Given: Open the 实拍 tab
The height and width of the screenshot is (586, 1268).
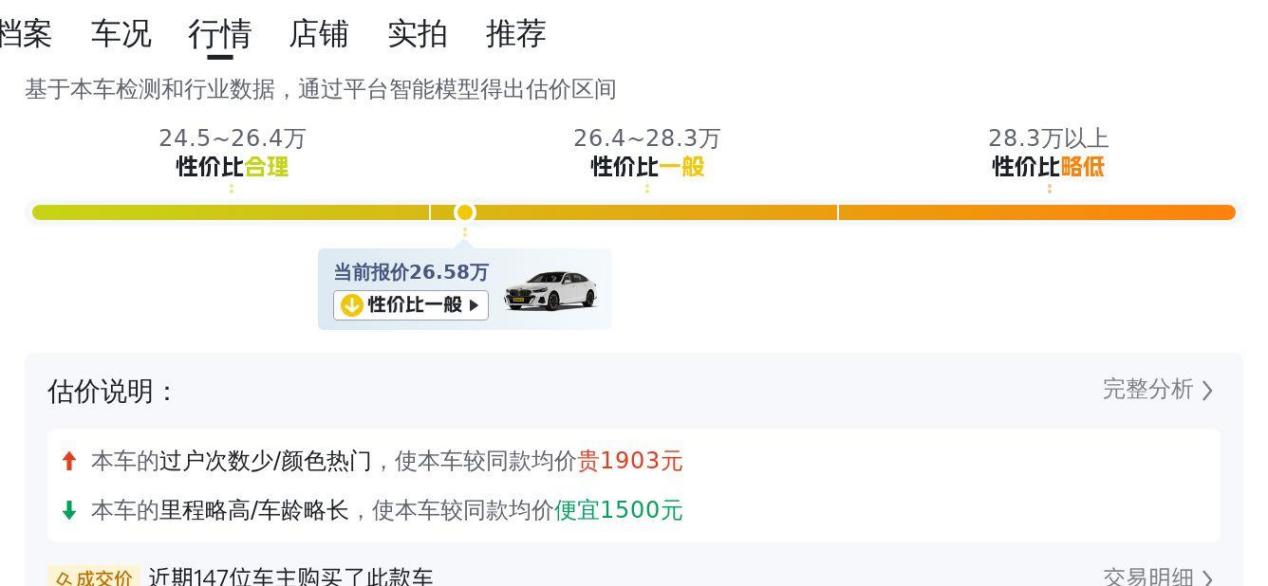Looking at the screenshot, I should [417, 34].
